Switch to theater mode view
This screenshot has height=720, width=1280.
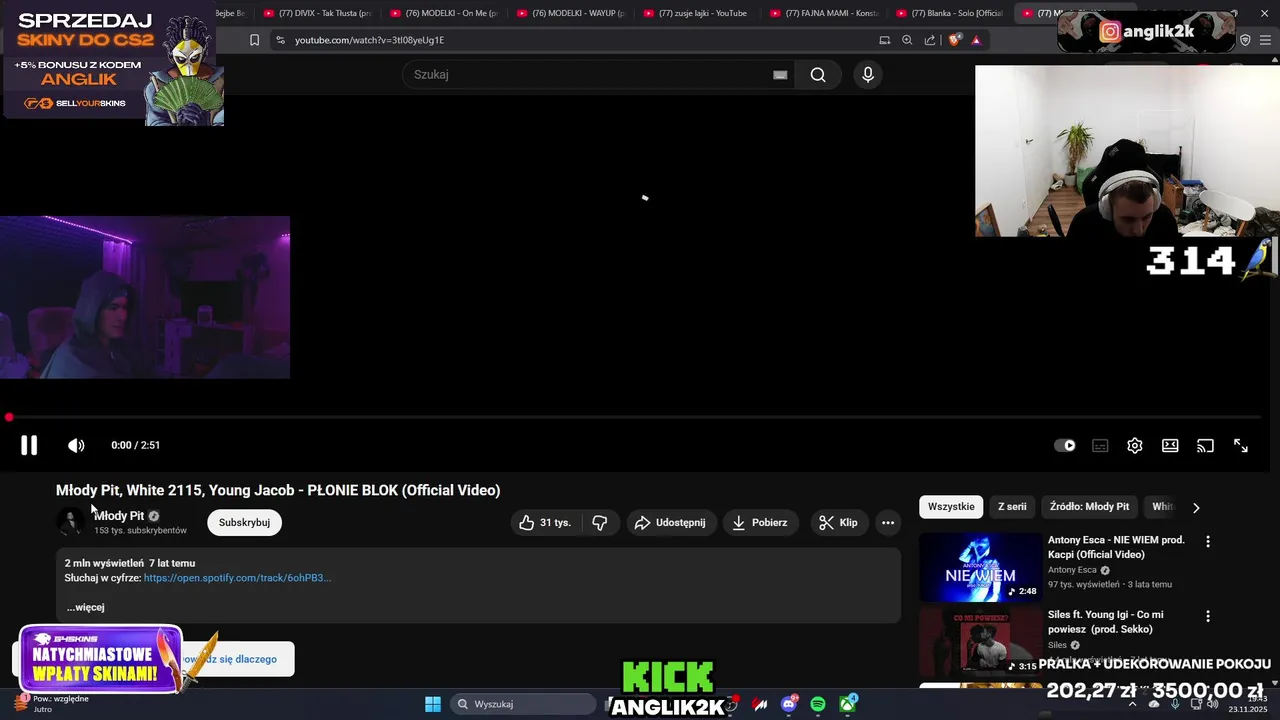[x=1170, y=446]
